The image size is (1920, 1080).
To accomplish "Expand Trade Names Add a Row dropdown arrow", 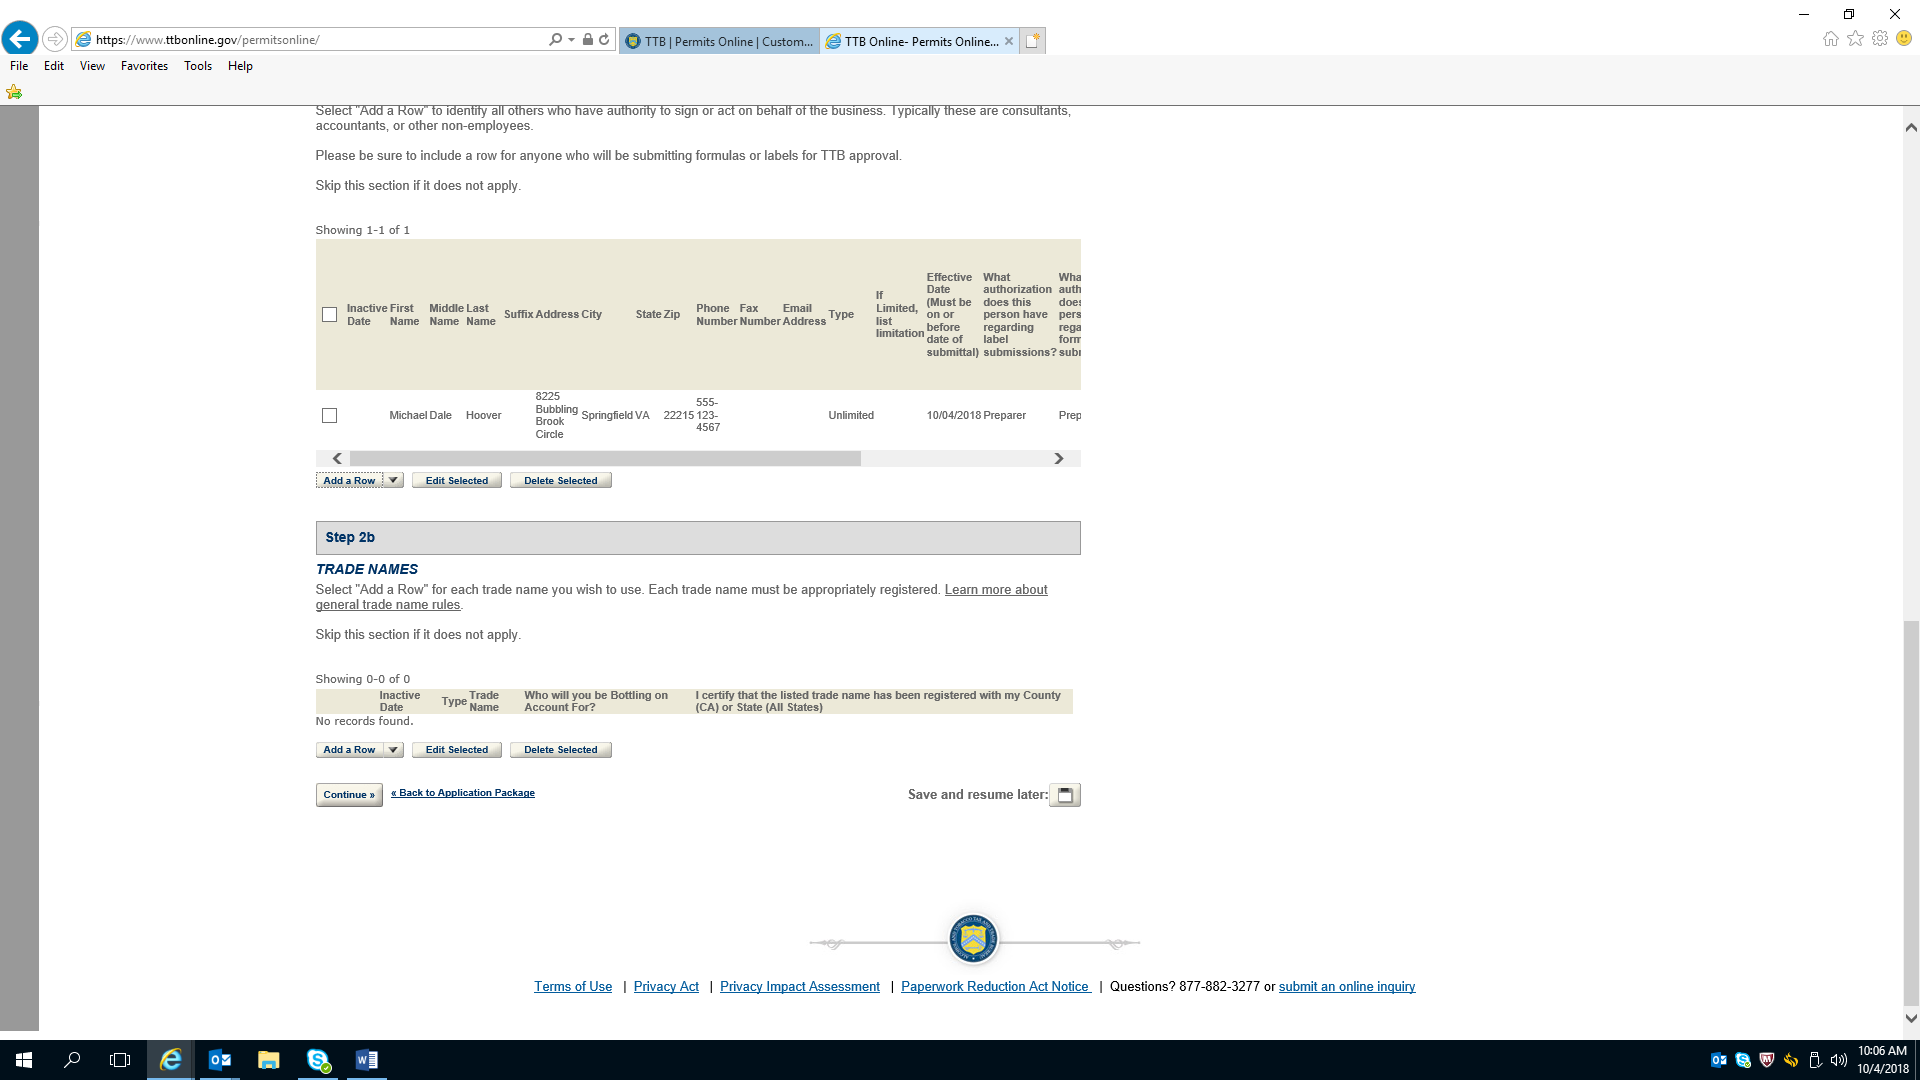I will click(x=393, y=750).
